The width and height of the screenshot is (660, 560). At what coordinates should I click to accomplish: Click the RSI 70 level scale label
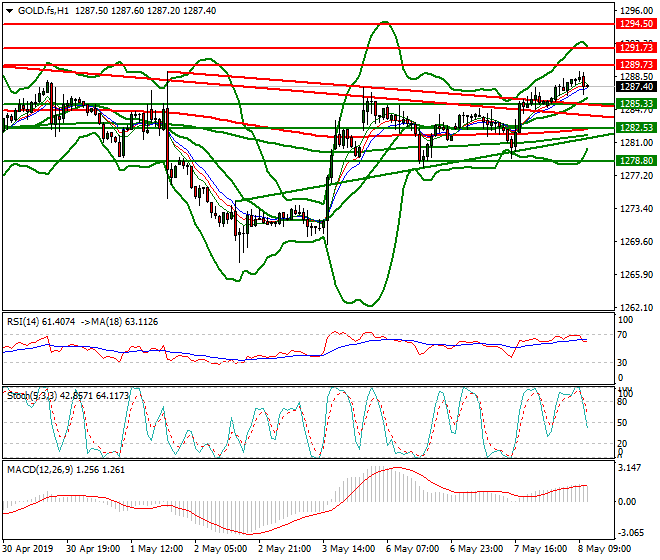(x=623, y=335)
